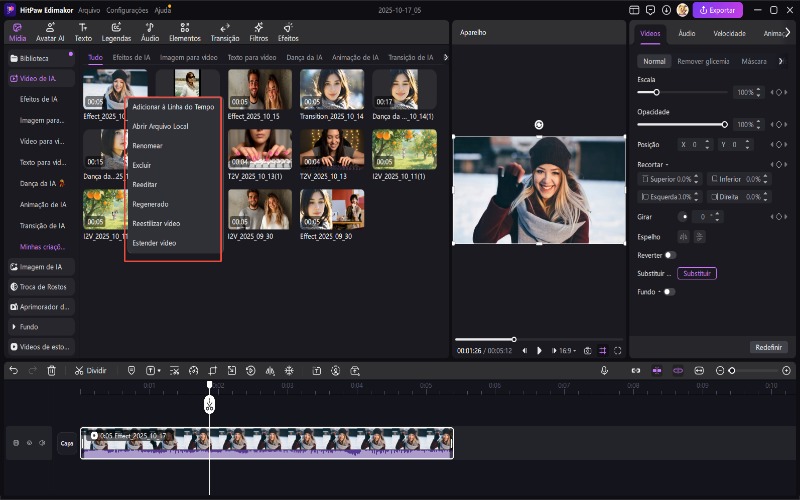
Task: Toggle the Reverter switch
Action: (x=670, y=255)
